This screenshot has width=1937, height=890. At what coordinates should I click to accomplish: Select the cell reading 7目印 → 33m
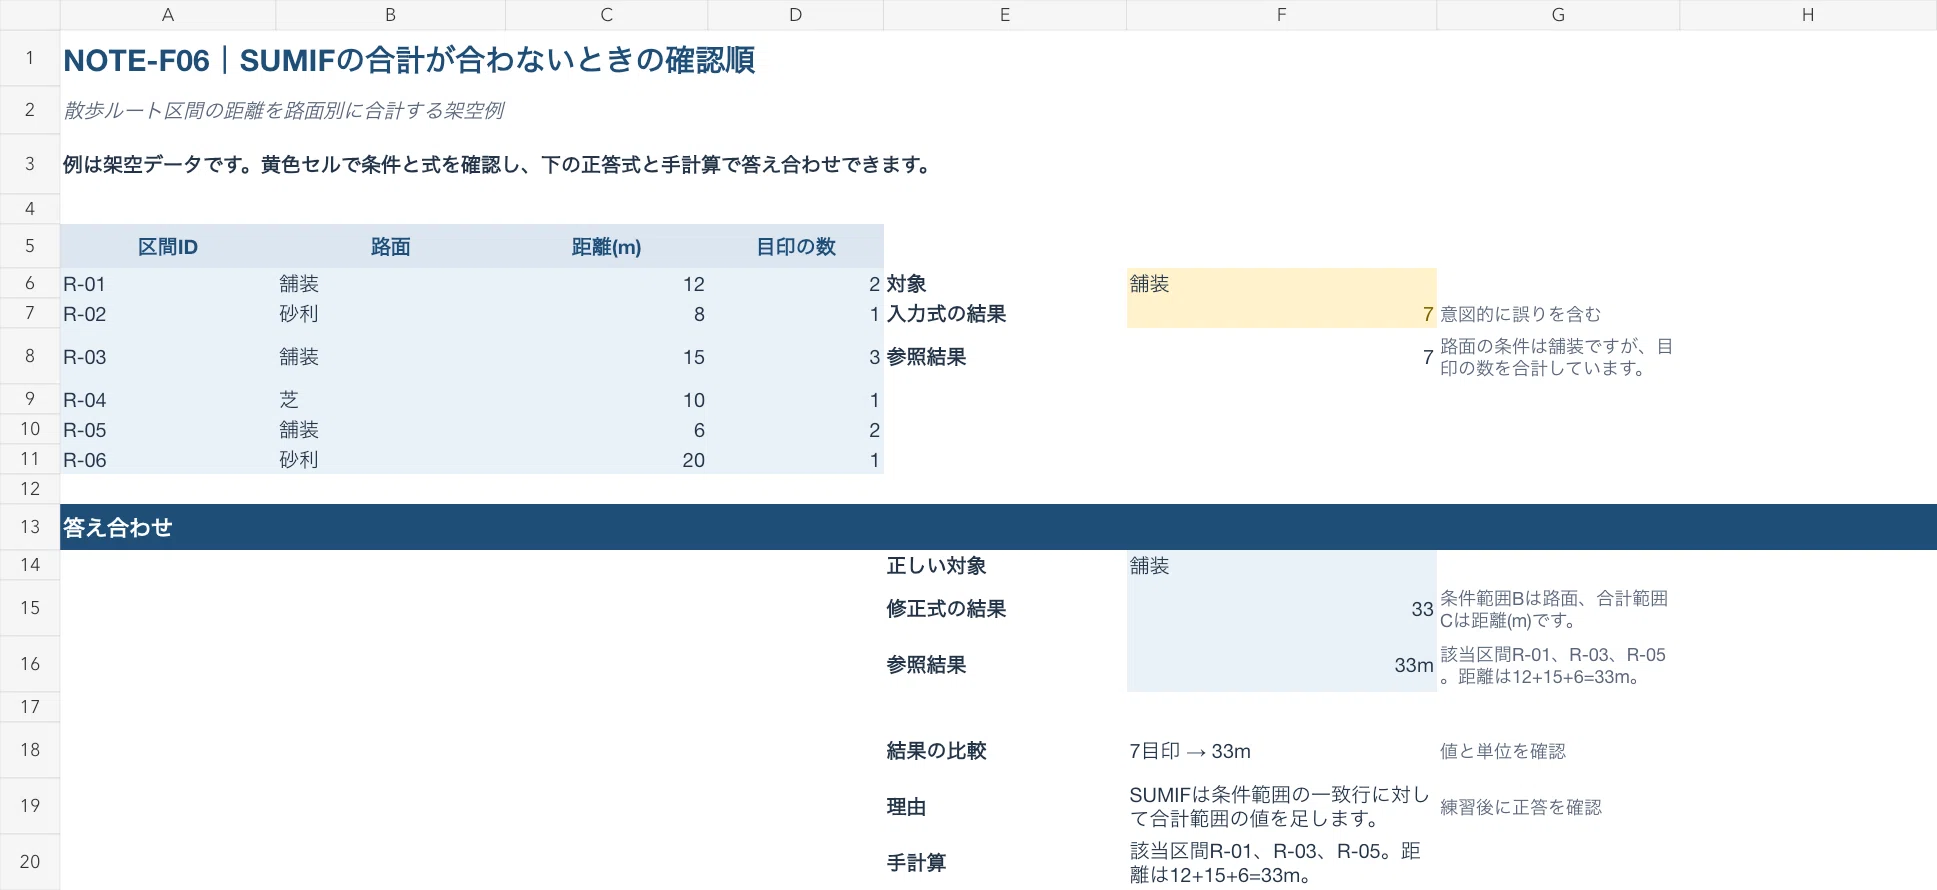point(1282,751)
